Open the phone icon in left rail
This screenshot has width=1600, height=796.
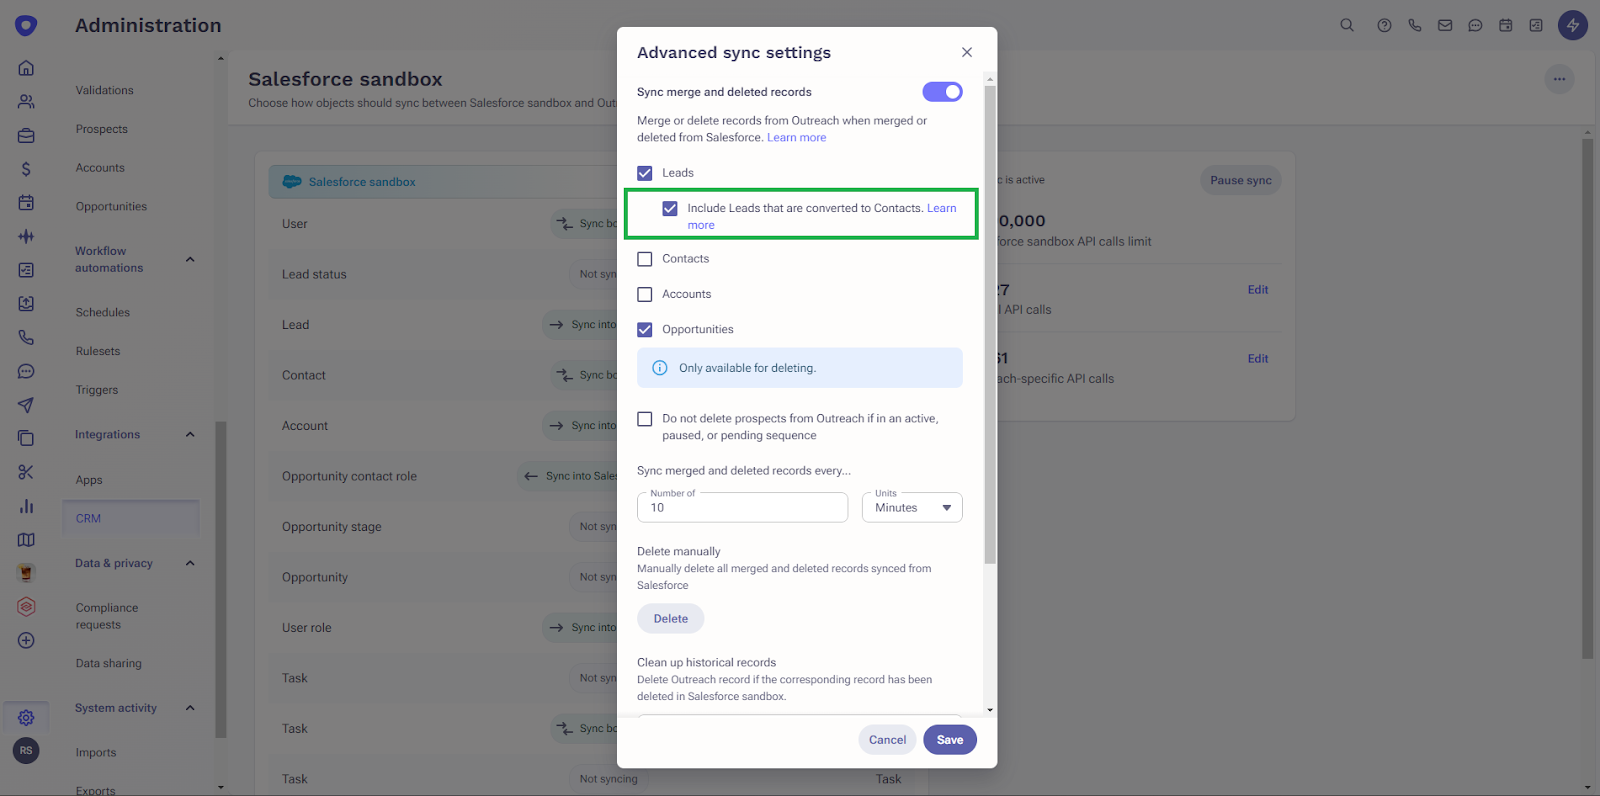[x=26, y=337]
